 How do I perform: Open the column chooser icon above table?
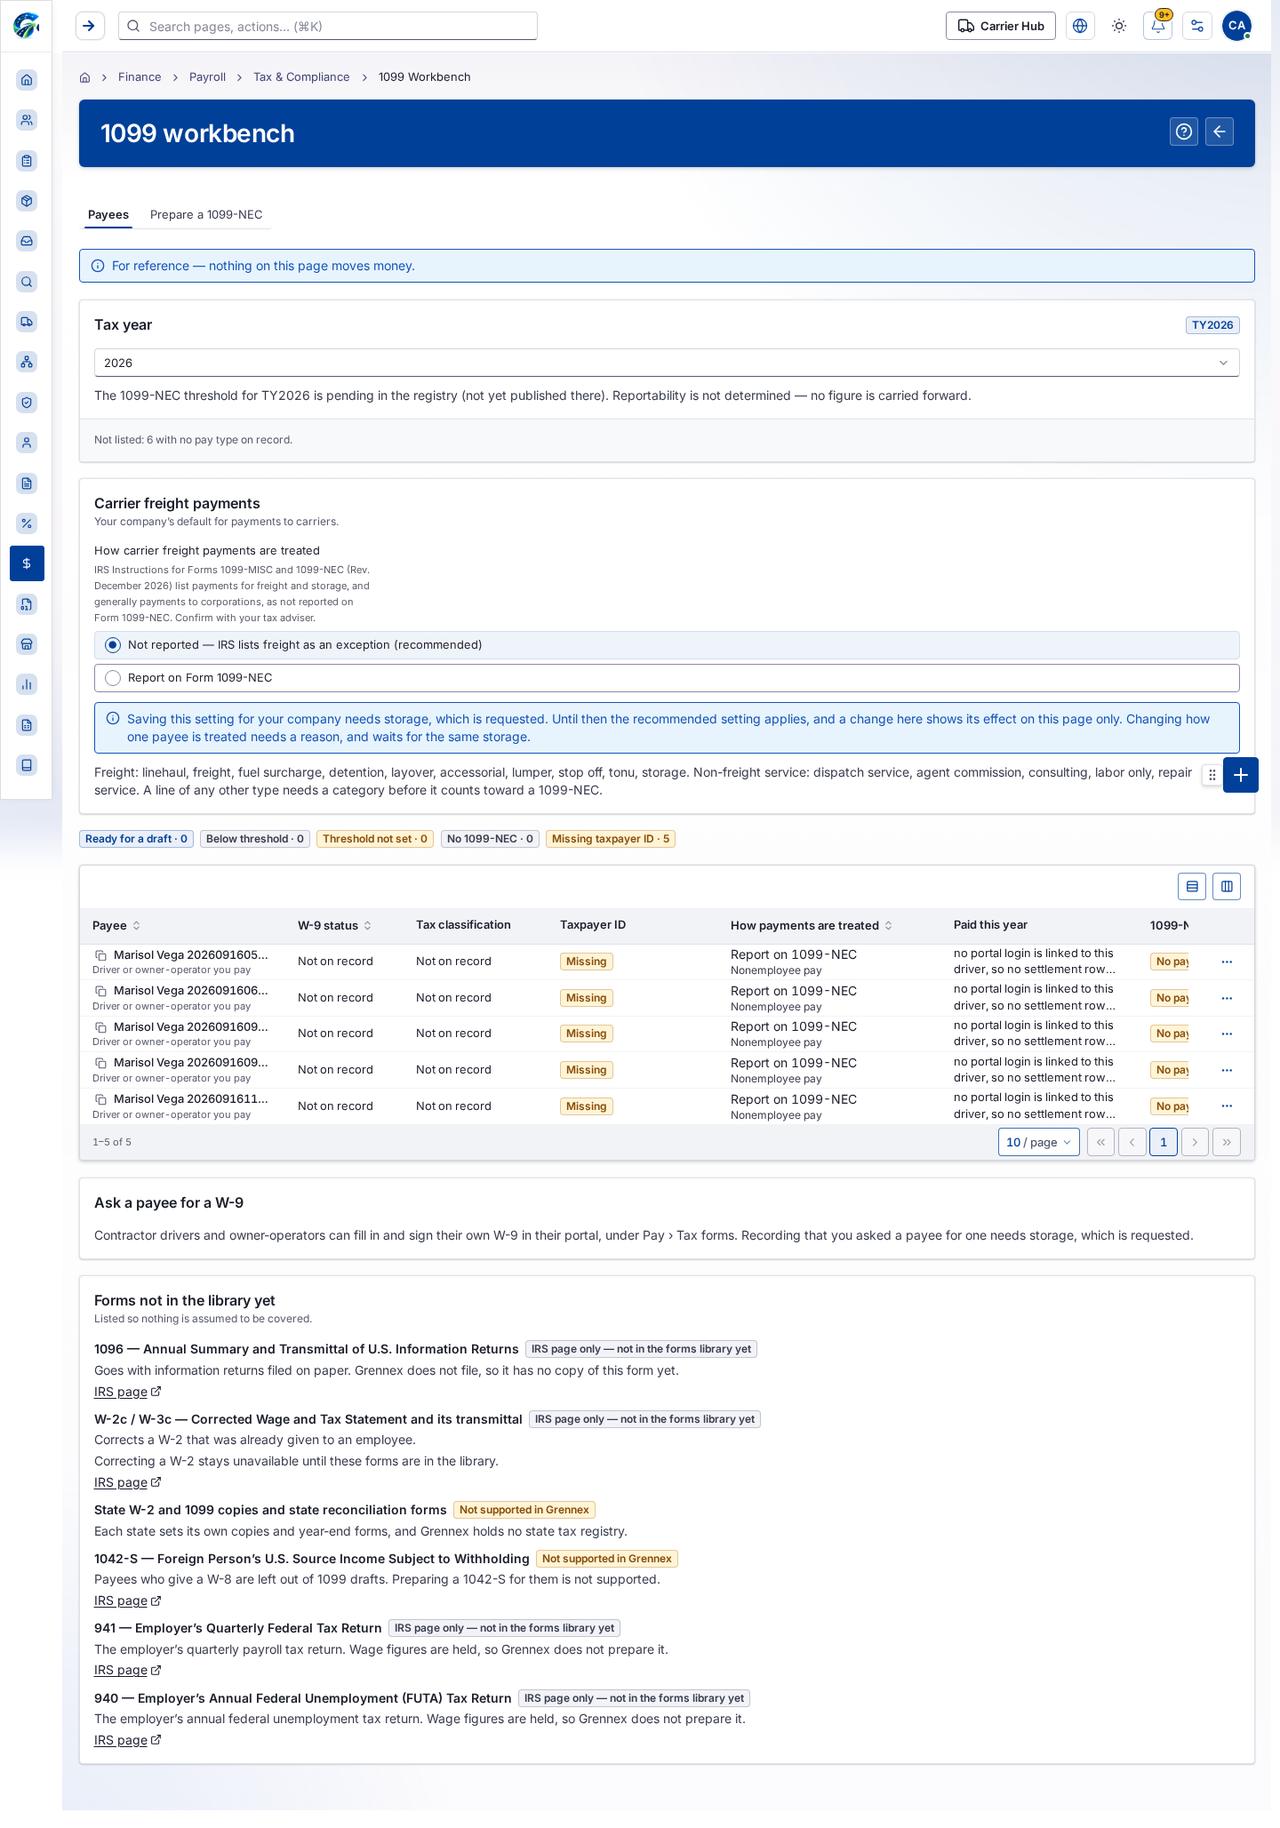point(1227,886)
